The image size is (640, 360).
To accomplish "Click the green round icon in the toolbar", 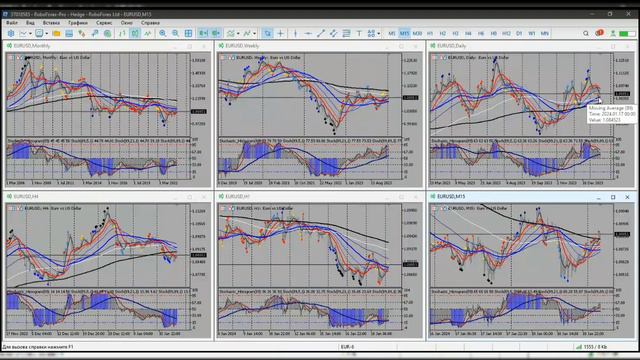I will click(x=107, y=33).
